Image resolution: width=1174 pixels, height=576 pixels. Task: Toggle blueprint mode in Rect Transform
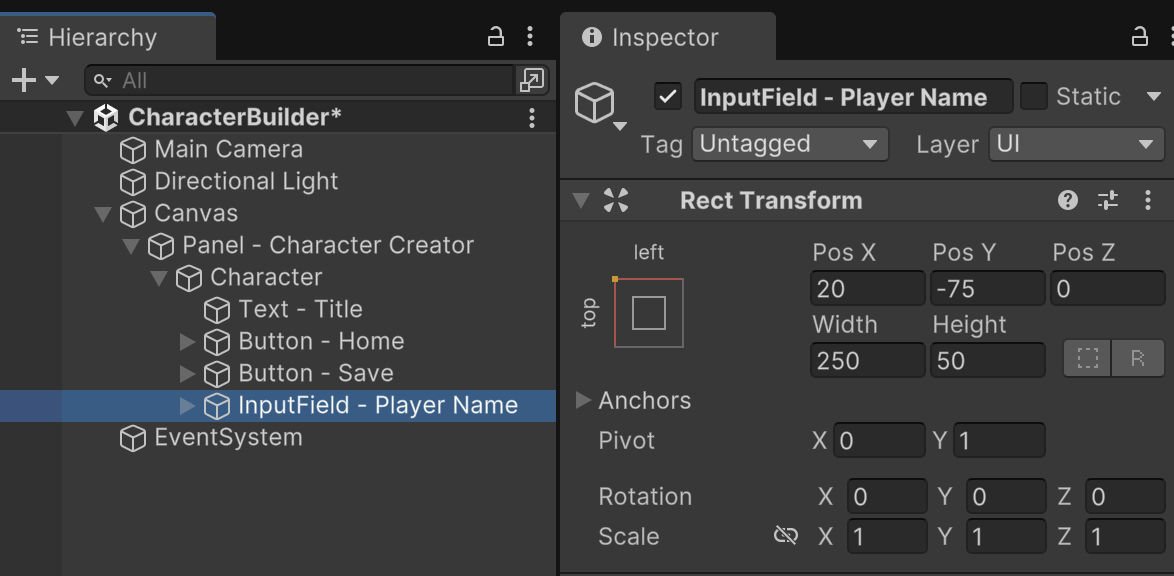click(1087, 359)
